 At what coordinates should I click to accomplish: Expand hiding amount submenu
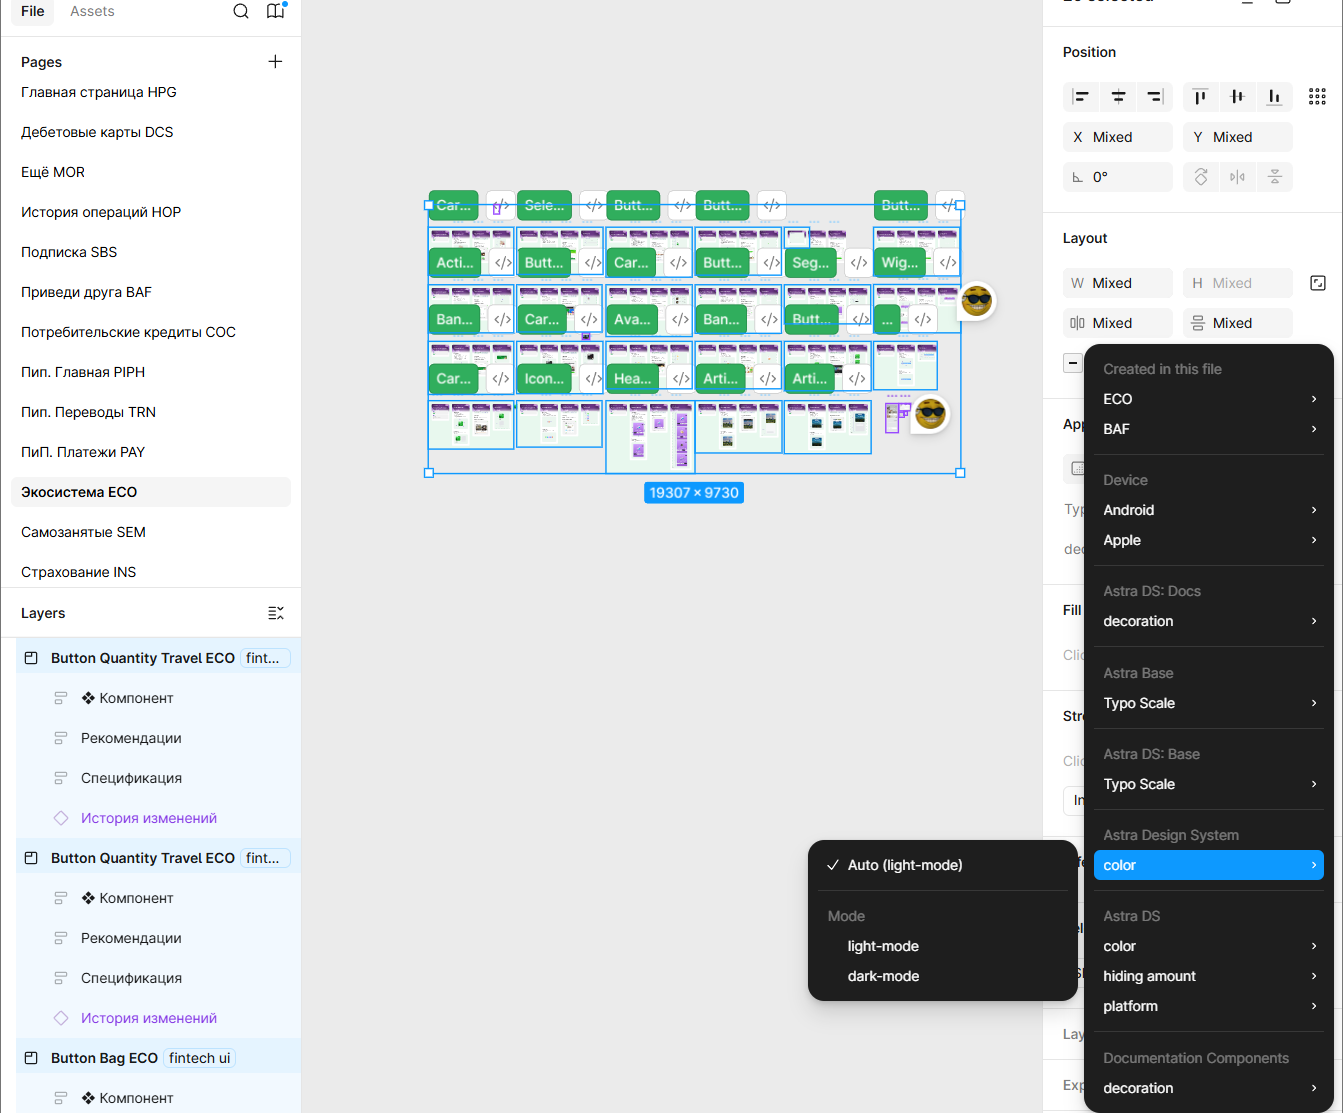[1209, 976]
